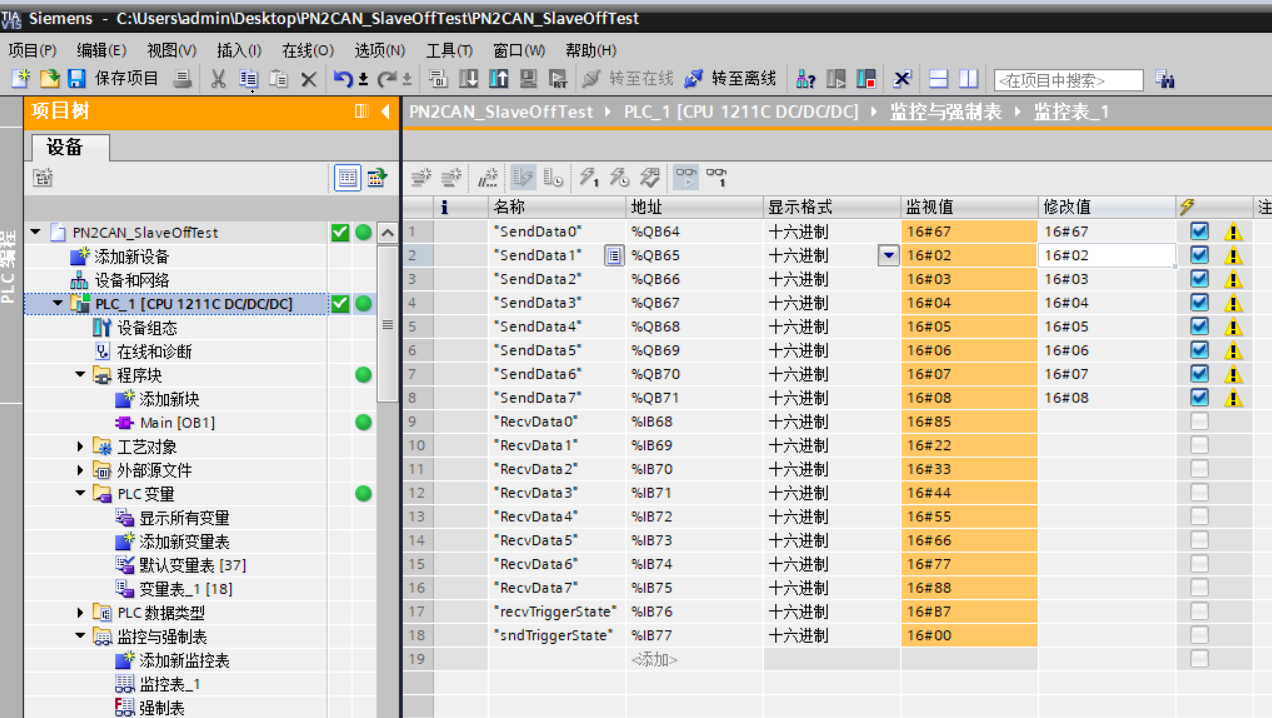Click the cut scissors icon
This screenshot has height=718, width=1272.
218,79
